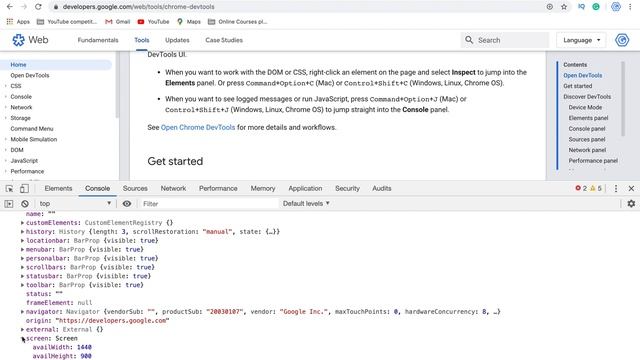640x360 pixels.
Task: Activate the inspect element picker icon
Action: pos(9,189)
